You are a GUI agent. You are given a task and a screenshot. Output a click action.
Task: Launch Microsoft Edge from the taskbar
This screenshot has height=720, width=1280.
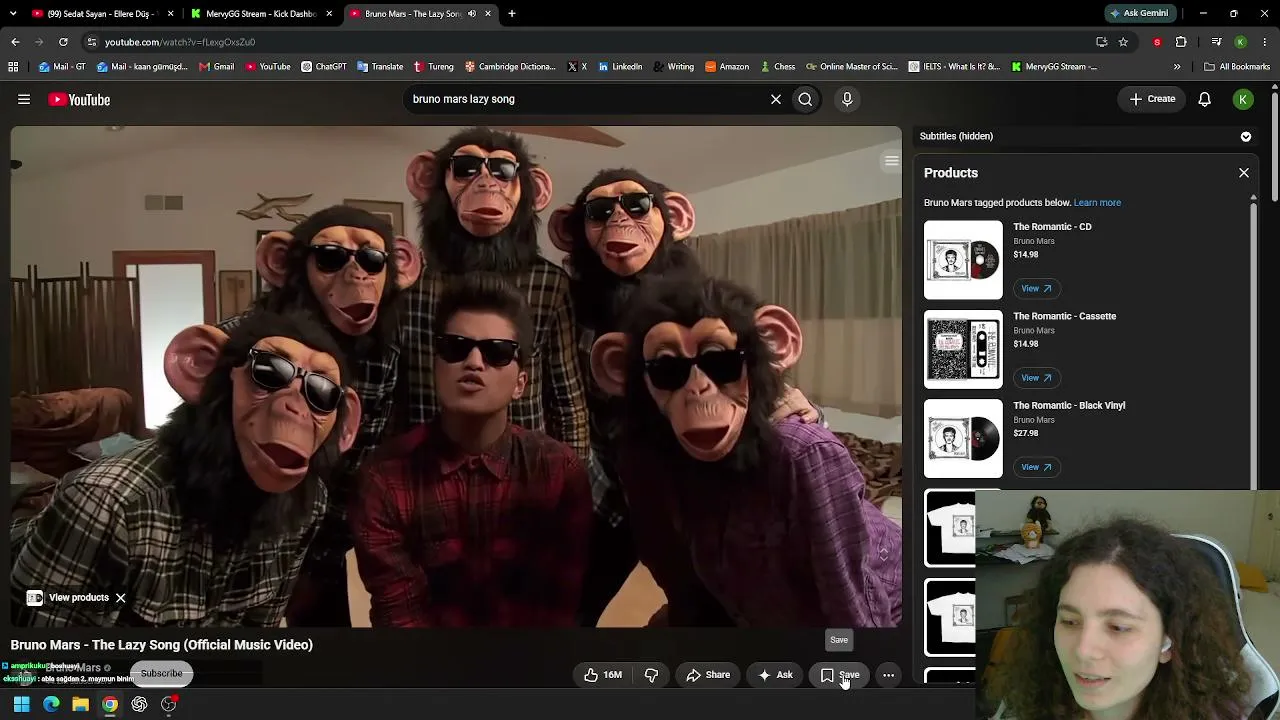point(51,704)
